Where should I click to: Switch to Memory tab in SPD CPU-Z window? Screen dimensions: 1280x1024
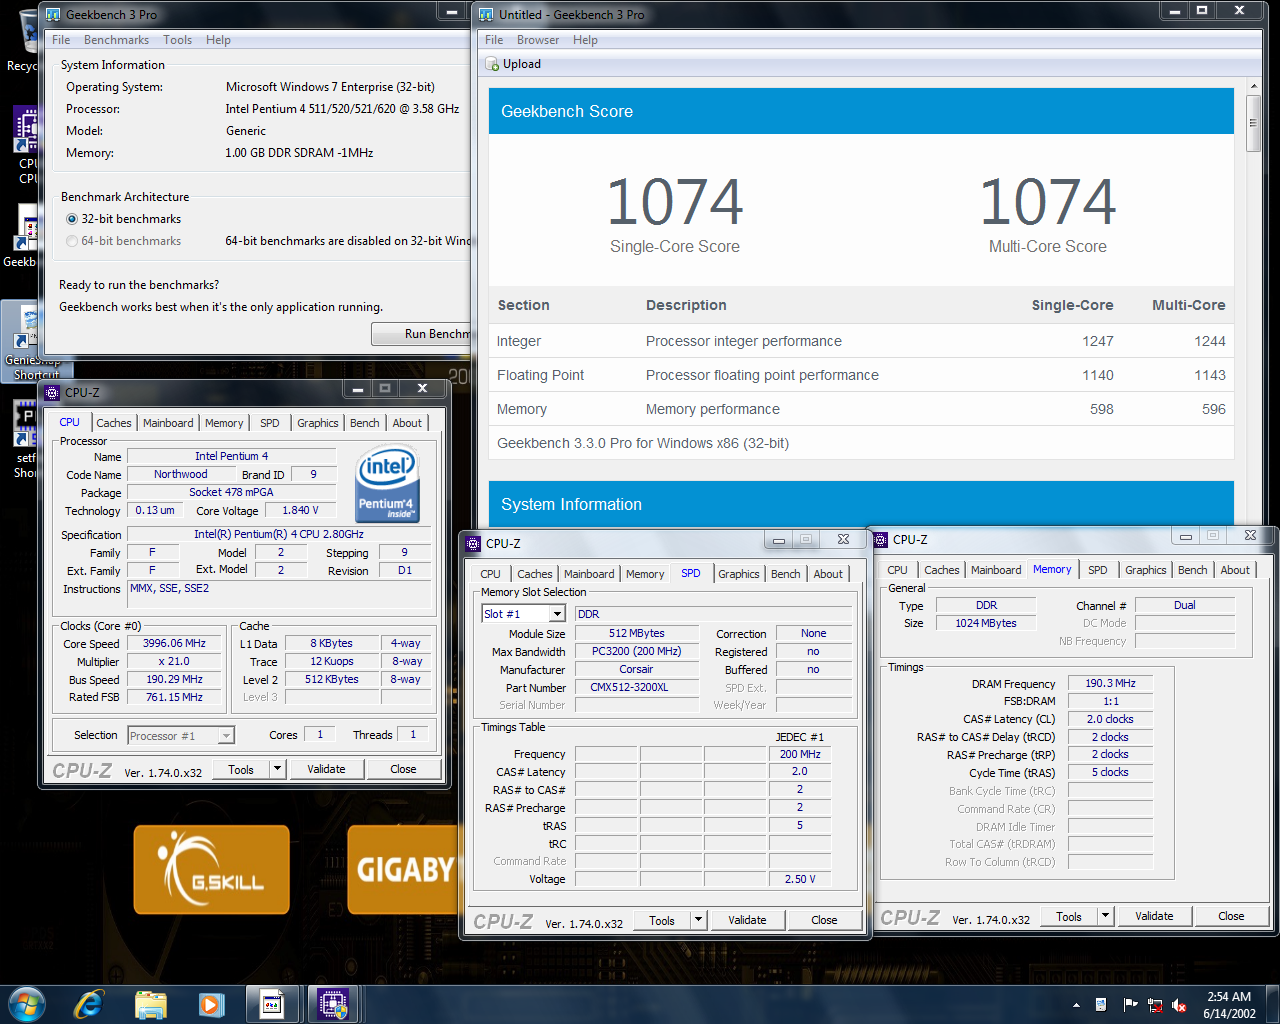(x=645, y=574)
